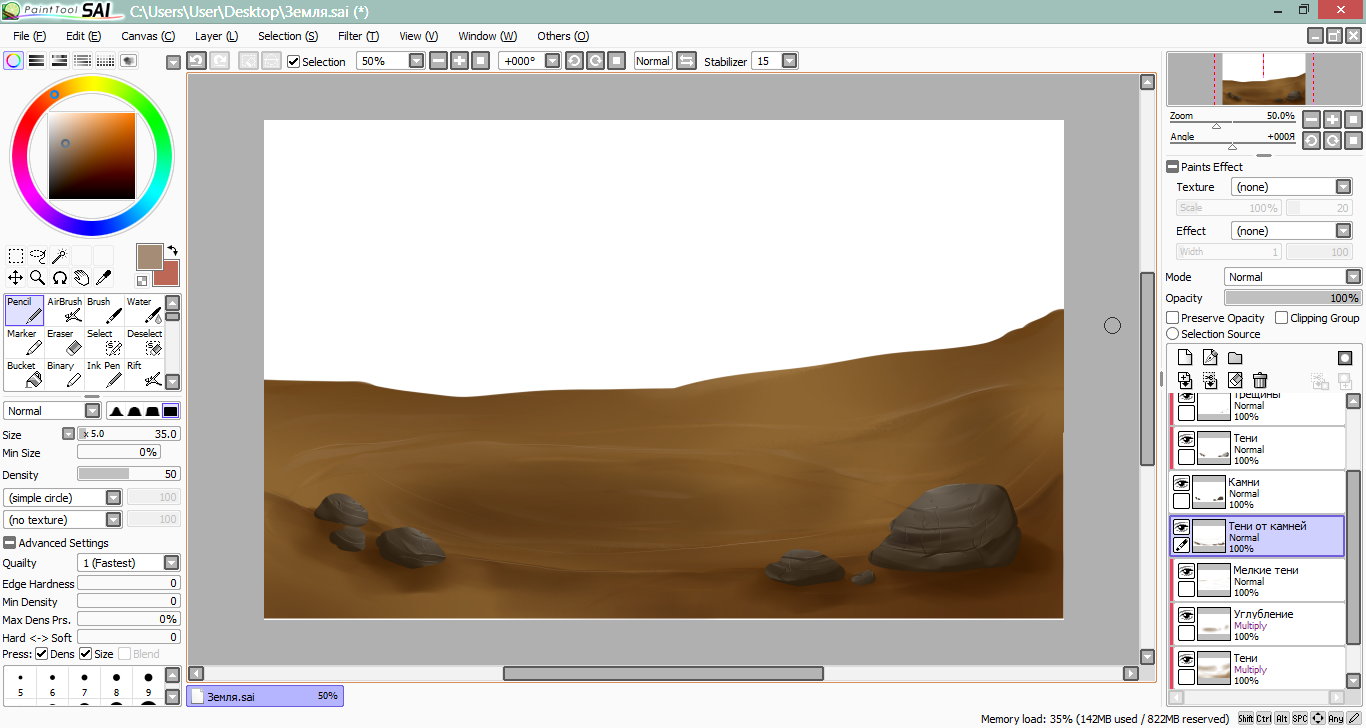Create a new layer folder
The width and height of the screenshot is (1366, 728).
tap(1235, 358)
